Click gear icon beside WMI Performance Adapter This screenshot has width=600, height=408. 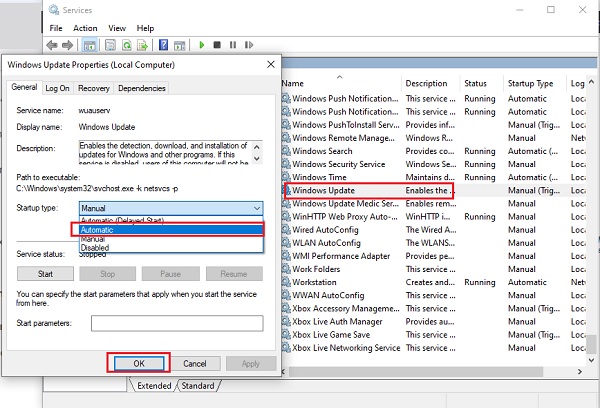coord(286,256)
